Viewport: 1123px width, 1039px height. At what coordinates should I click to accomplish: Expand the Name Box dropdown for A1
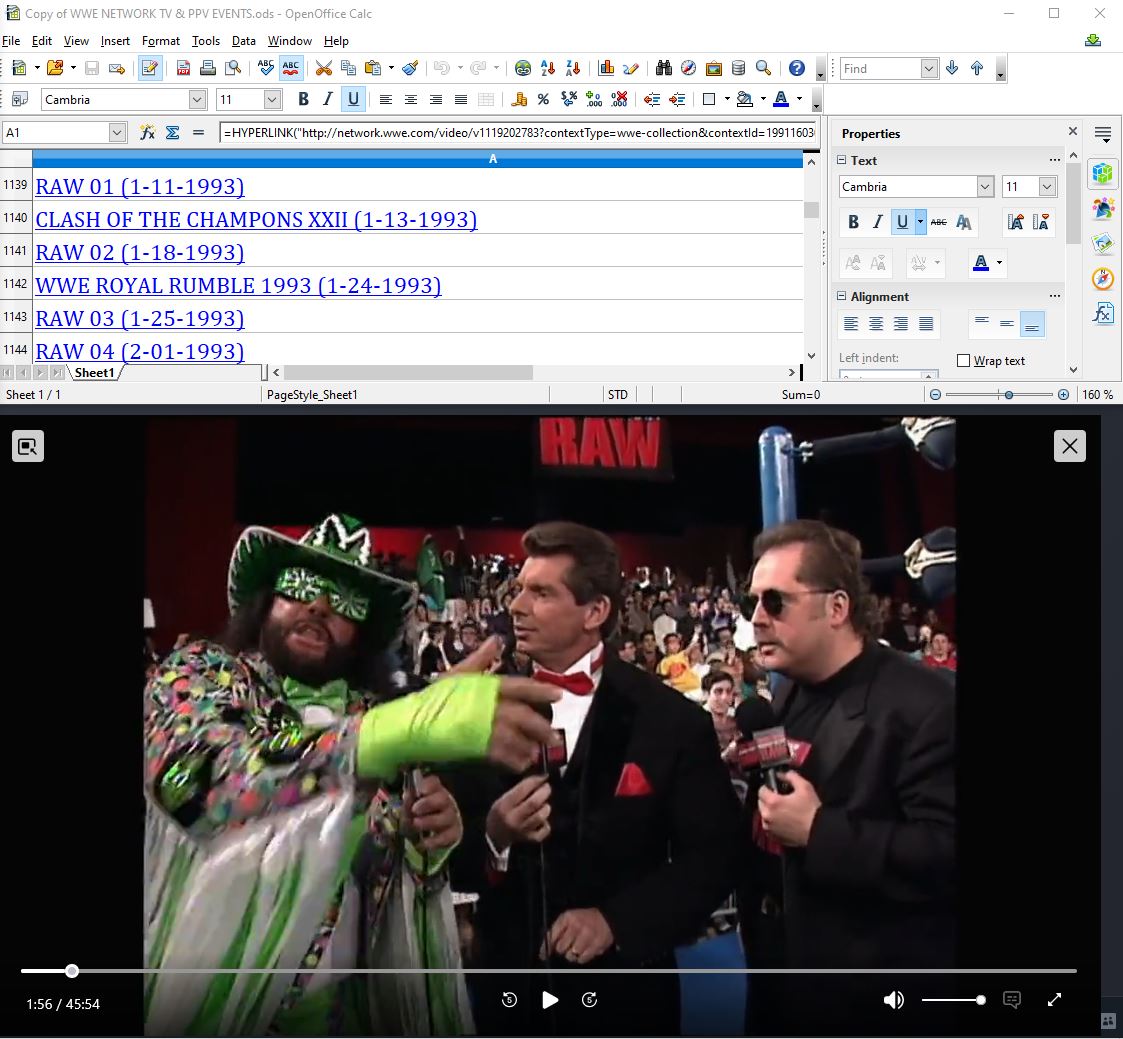117,132
